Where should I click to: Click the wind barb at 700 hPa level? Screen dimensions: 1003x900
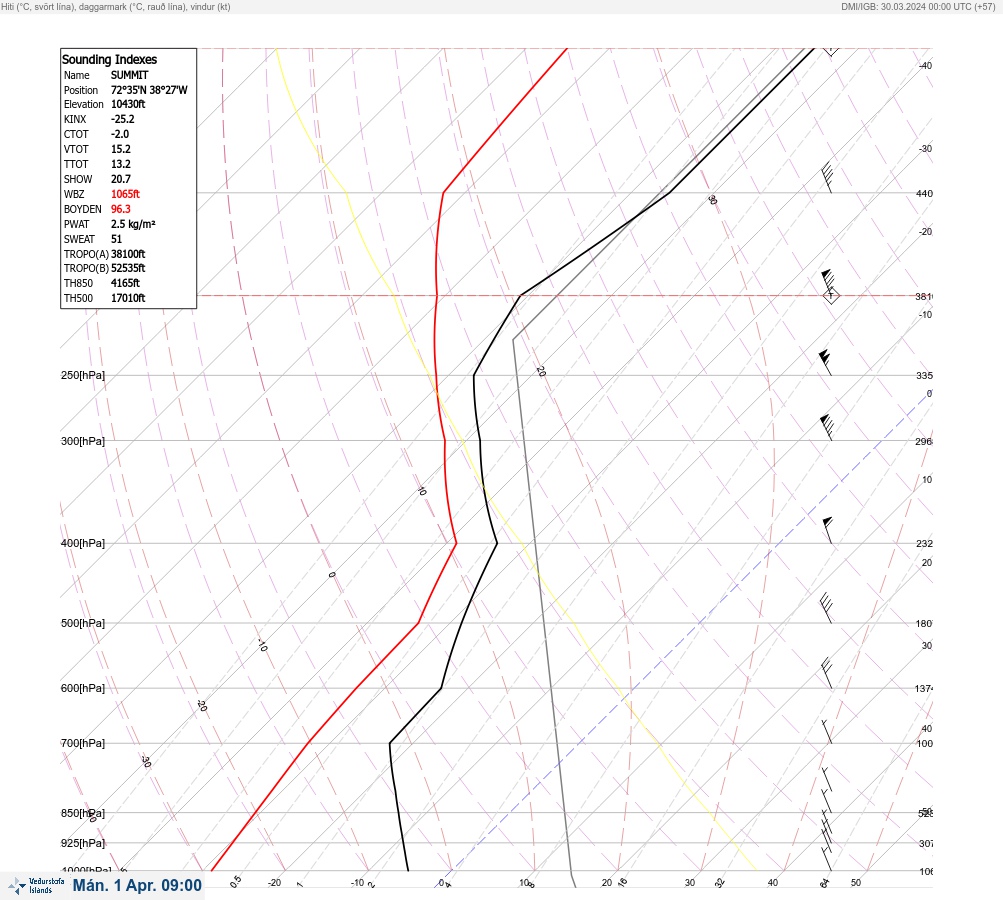click(826, 732)
